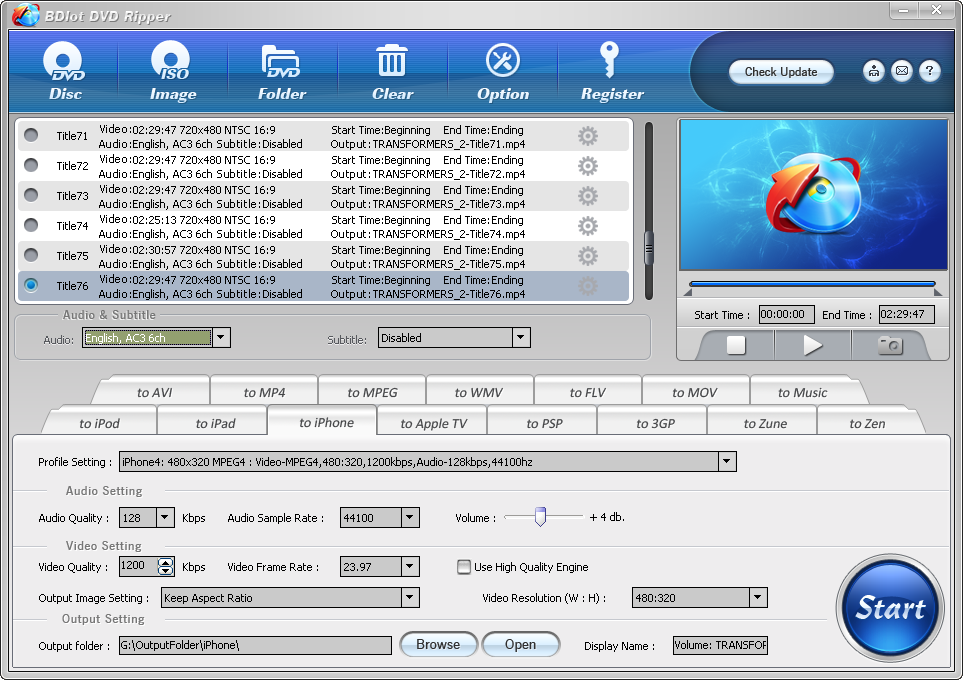Switch to the to FLV tab

tap(587, 392)
